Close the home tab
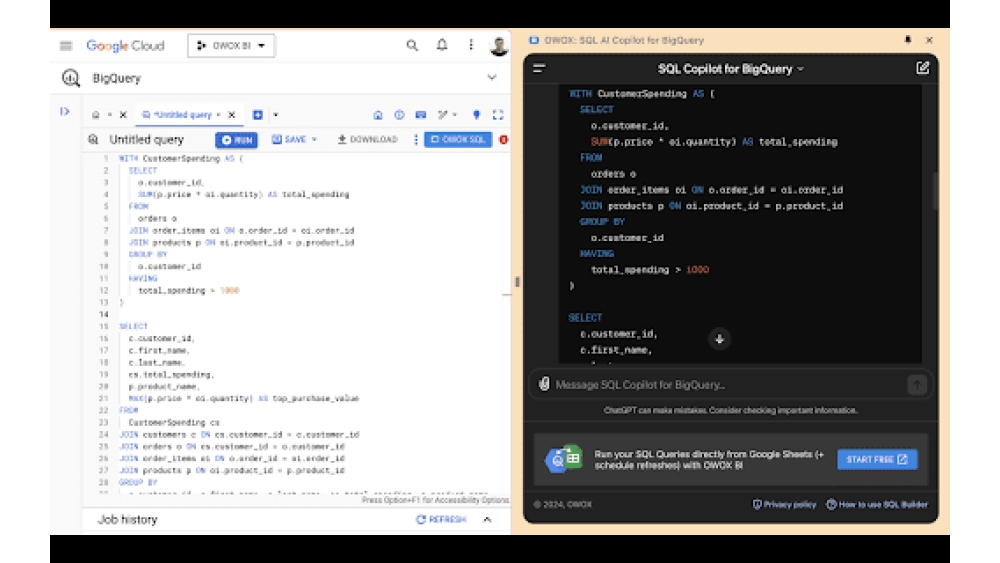 pos(123,115)
